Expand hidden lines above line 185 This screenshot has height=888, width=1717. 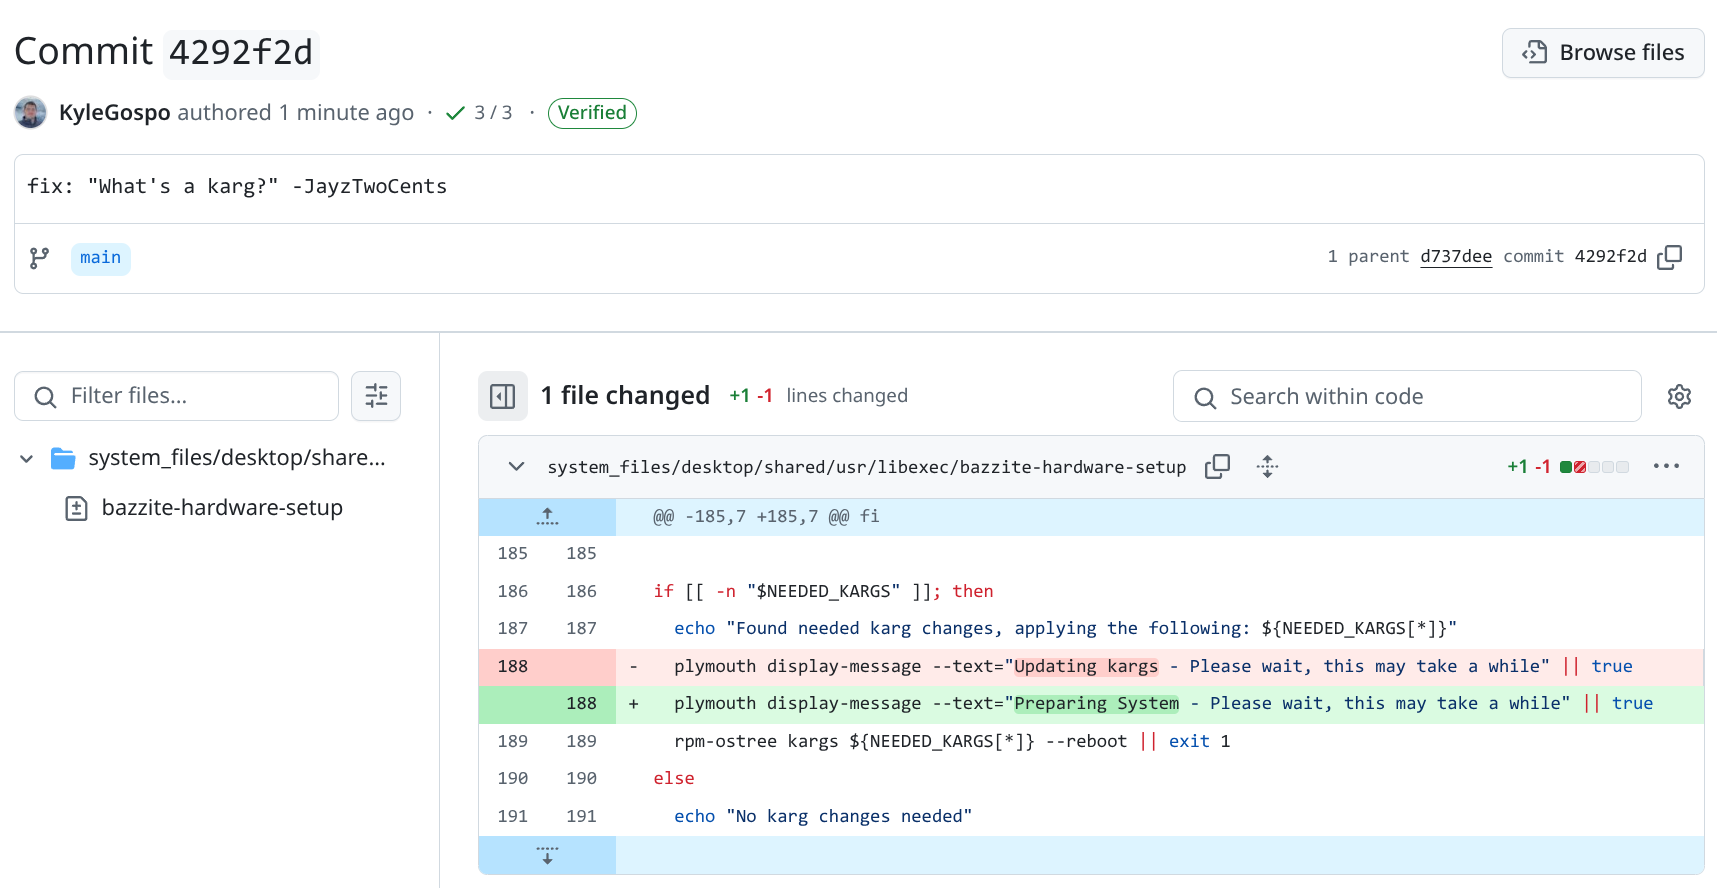coord(547,517)
